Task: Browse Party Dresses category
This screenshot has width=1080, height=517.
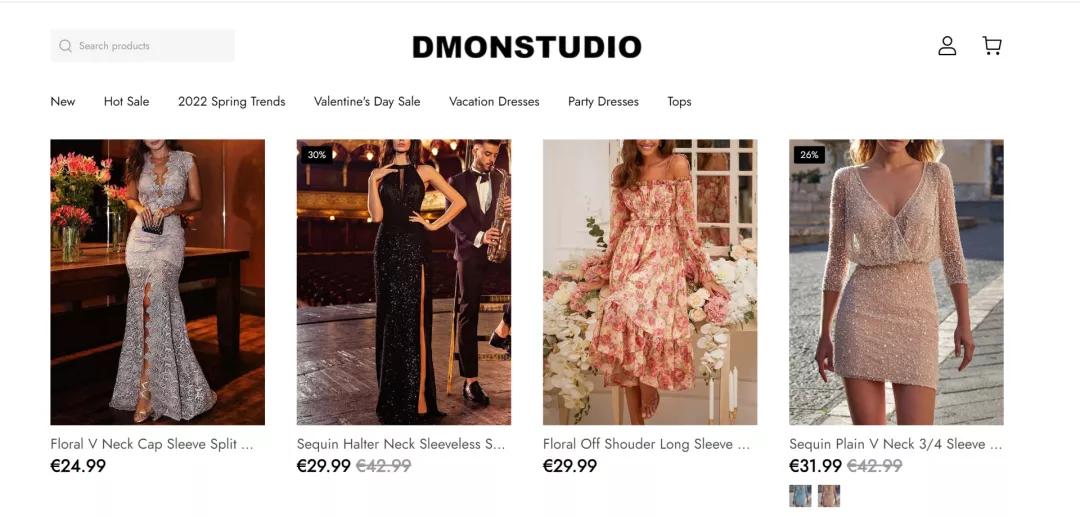Action: 603,101
